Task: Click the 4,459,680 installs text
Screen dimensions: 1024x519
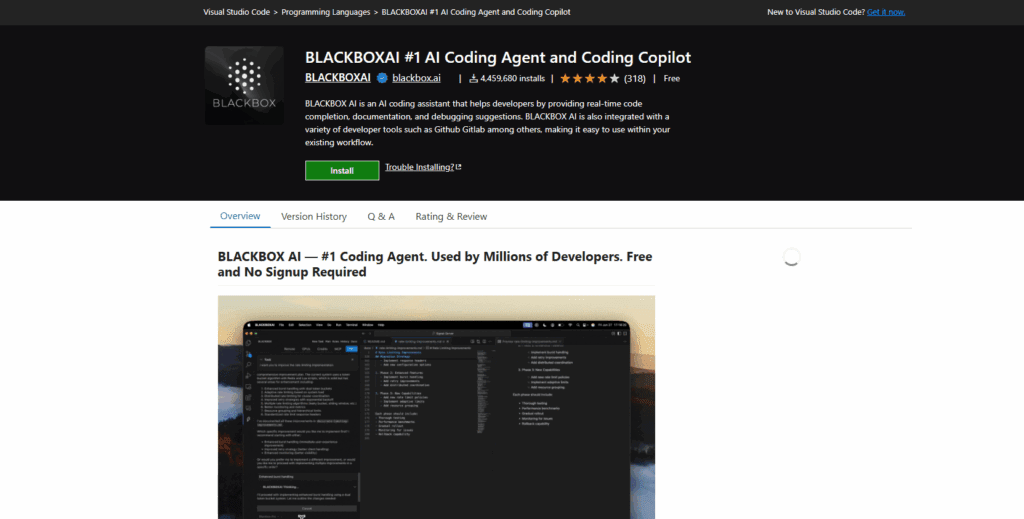Action: tap(513, 78)
